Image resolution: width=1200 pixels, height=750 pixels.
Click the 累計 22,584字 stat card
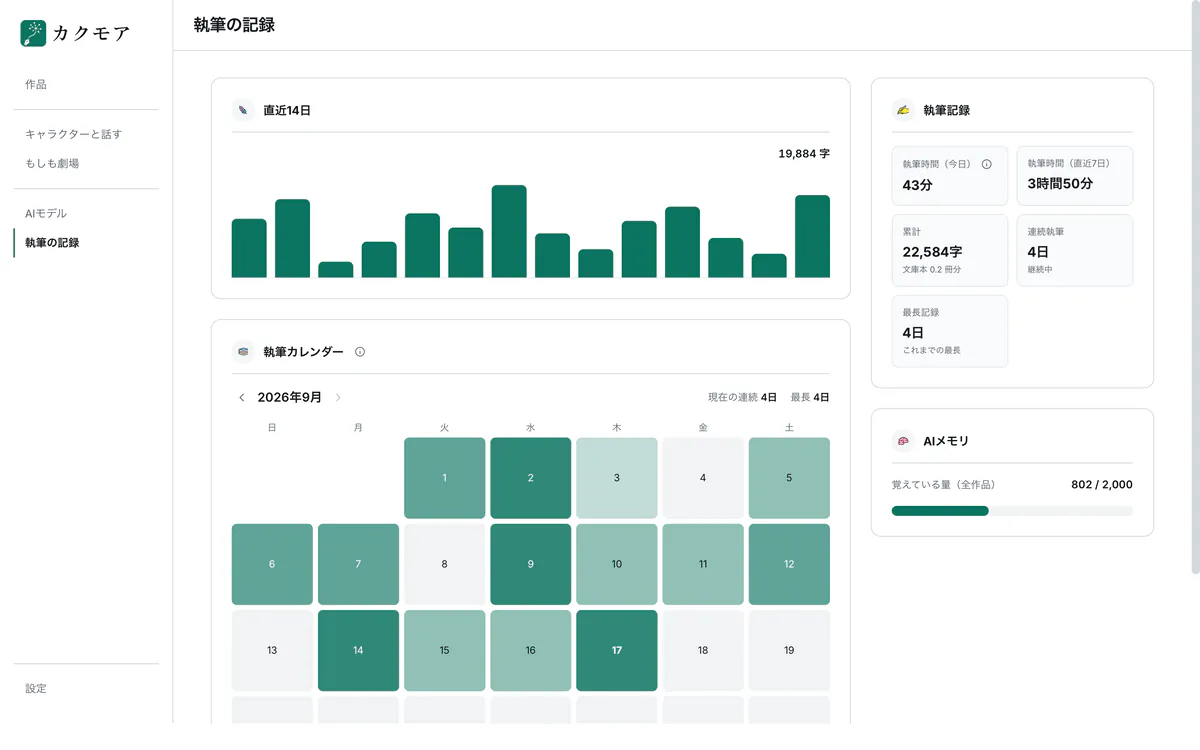[x=950, y=250]
